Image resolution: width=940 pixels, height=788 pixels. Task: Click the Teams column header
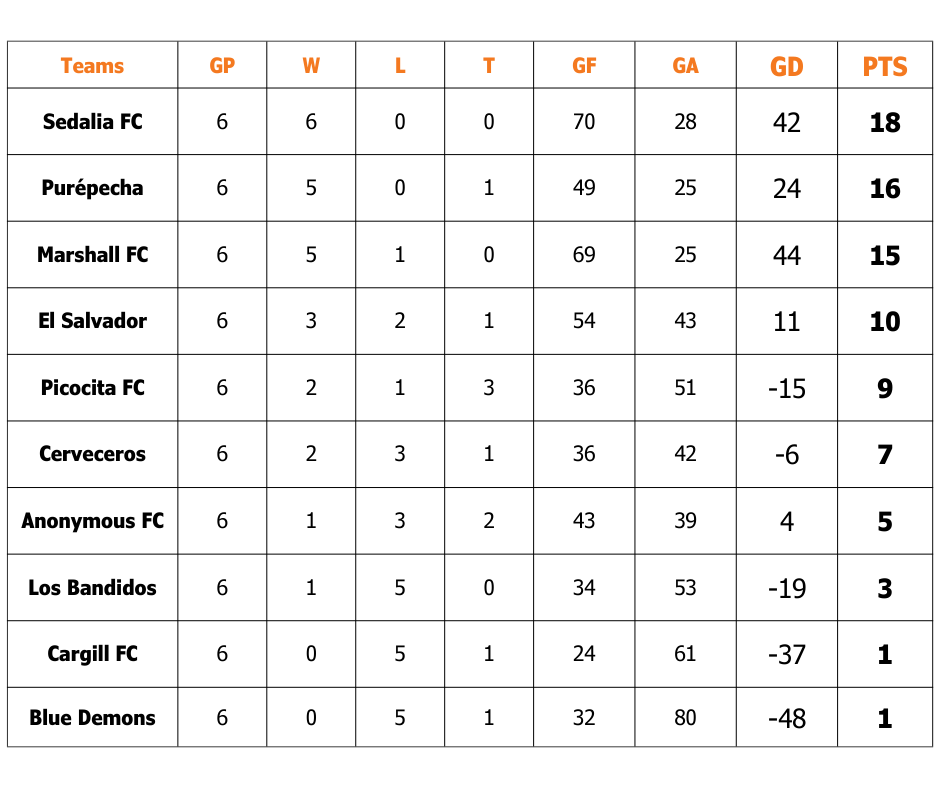92,66
